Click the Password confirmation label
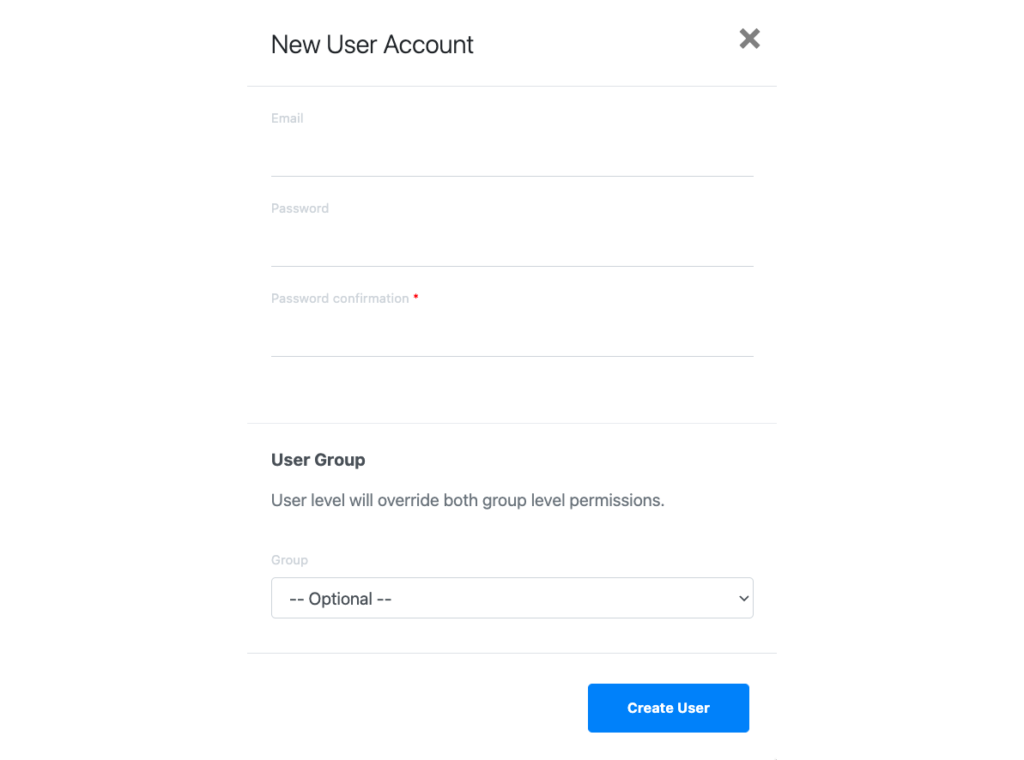Screen dimensions: 1024x760 pyautogui.click(x=339, y=298)
